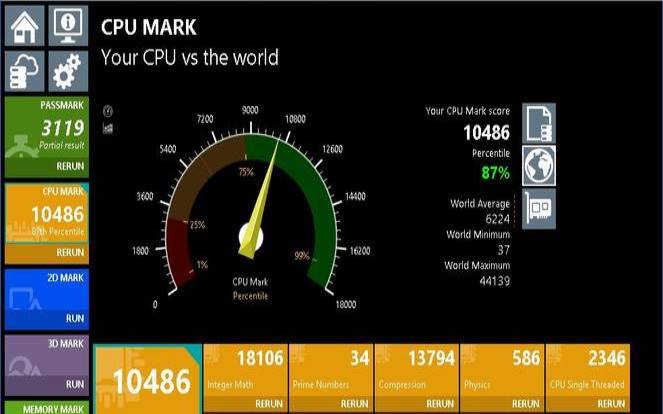This screenshot has height=414, width=663.
Task: Rerun the Compression test
Action: pos(440,404)
